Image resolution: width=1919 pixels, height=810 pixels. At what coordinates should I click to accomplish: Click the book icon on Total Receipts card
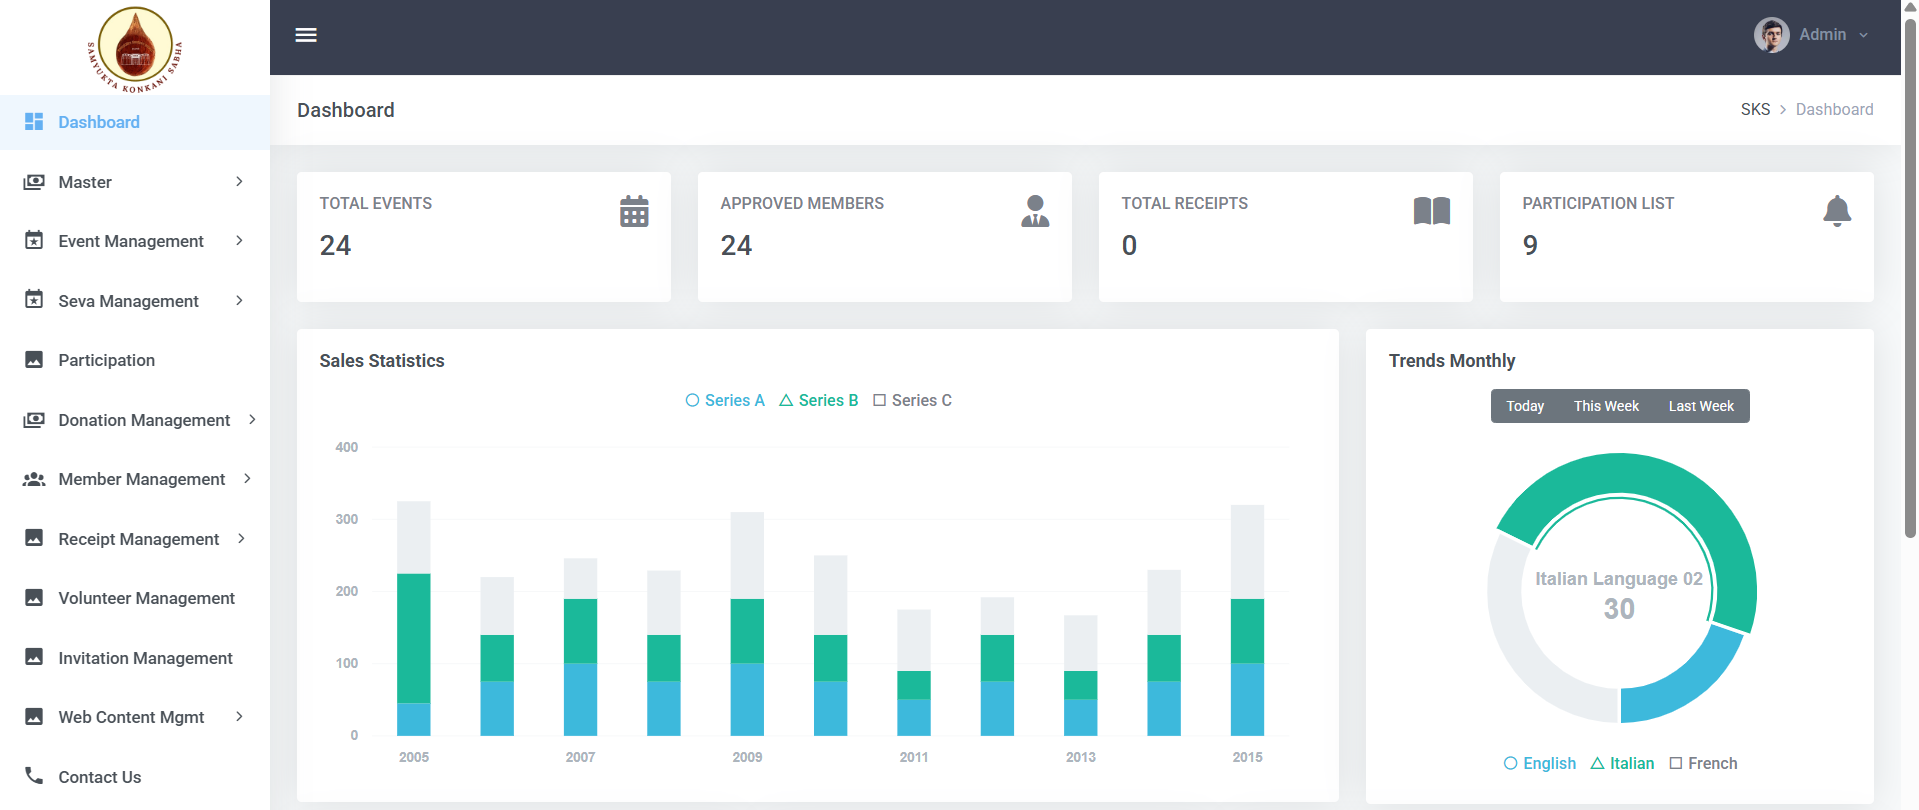[x=1431, y=211]
